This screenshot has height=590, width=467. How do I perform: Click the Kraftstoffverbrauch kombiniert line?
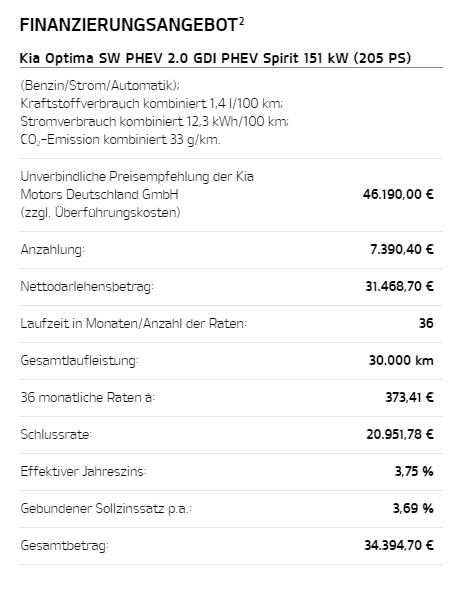152,103
